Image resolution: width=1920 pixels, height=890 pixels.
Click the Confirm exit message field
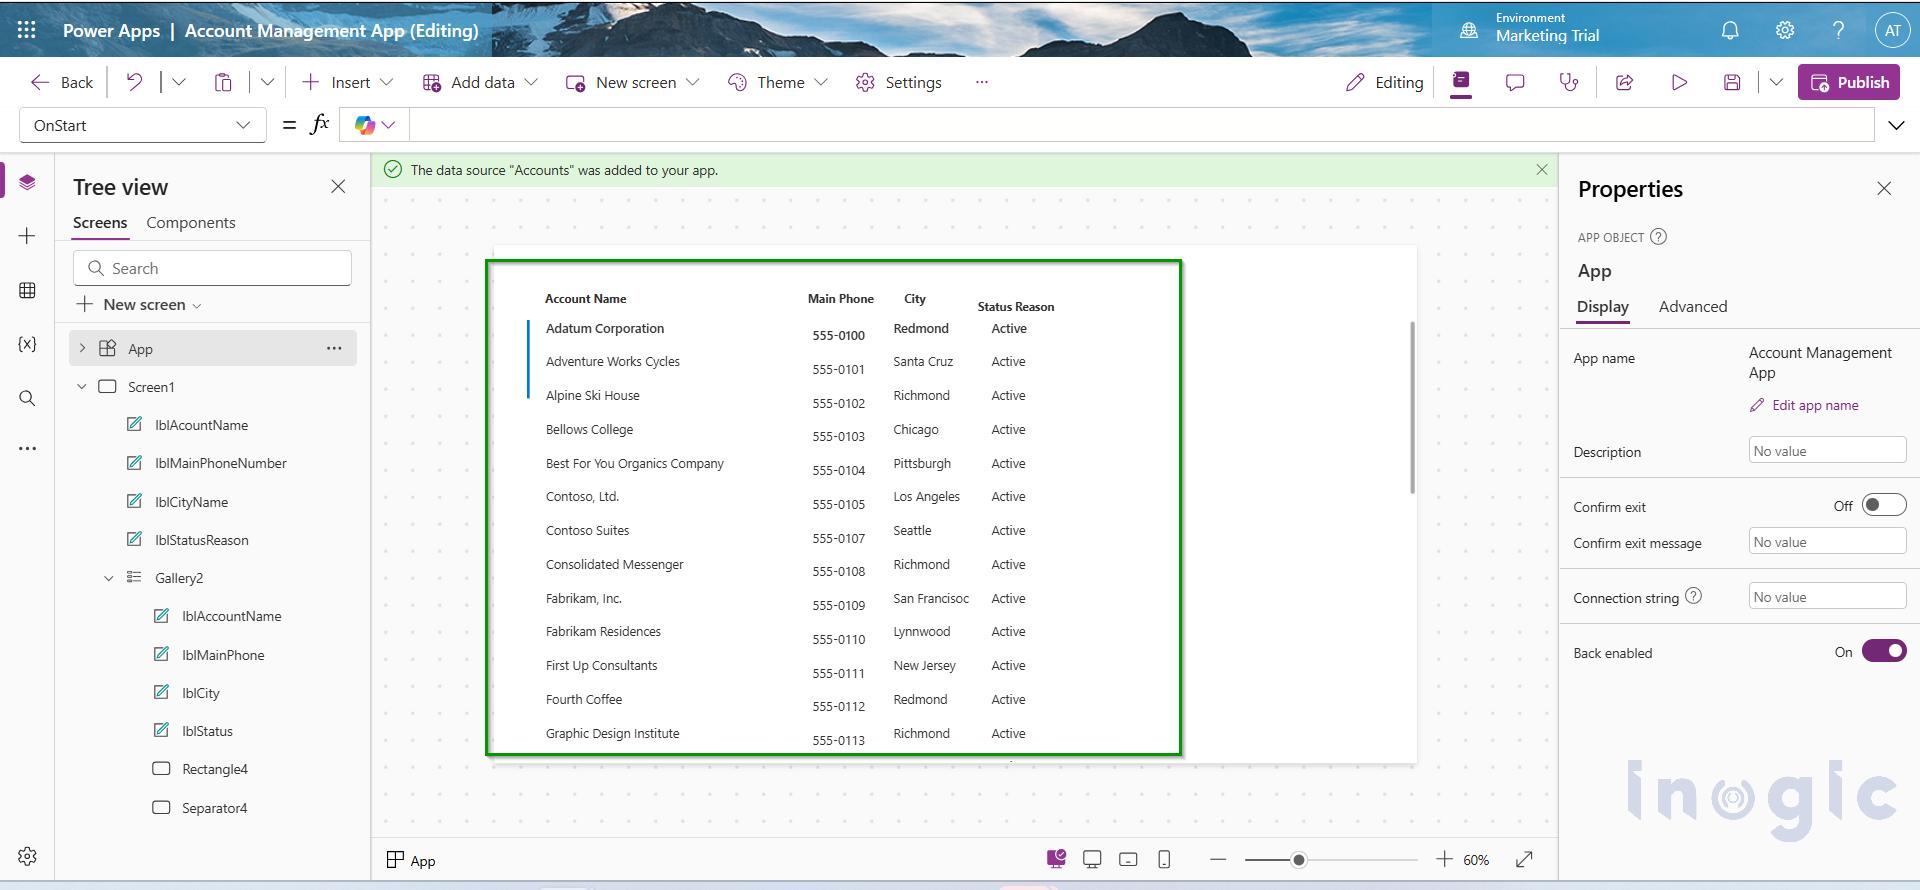[x=1827, y=541]
